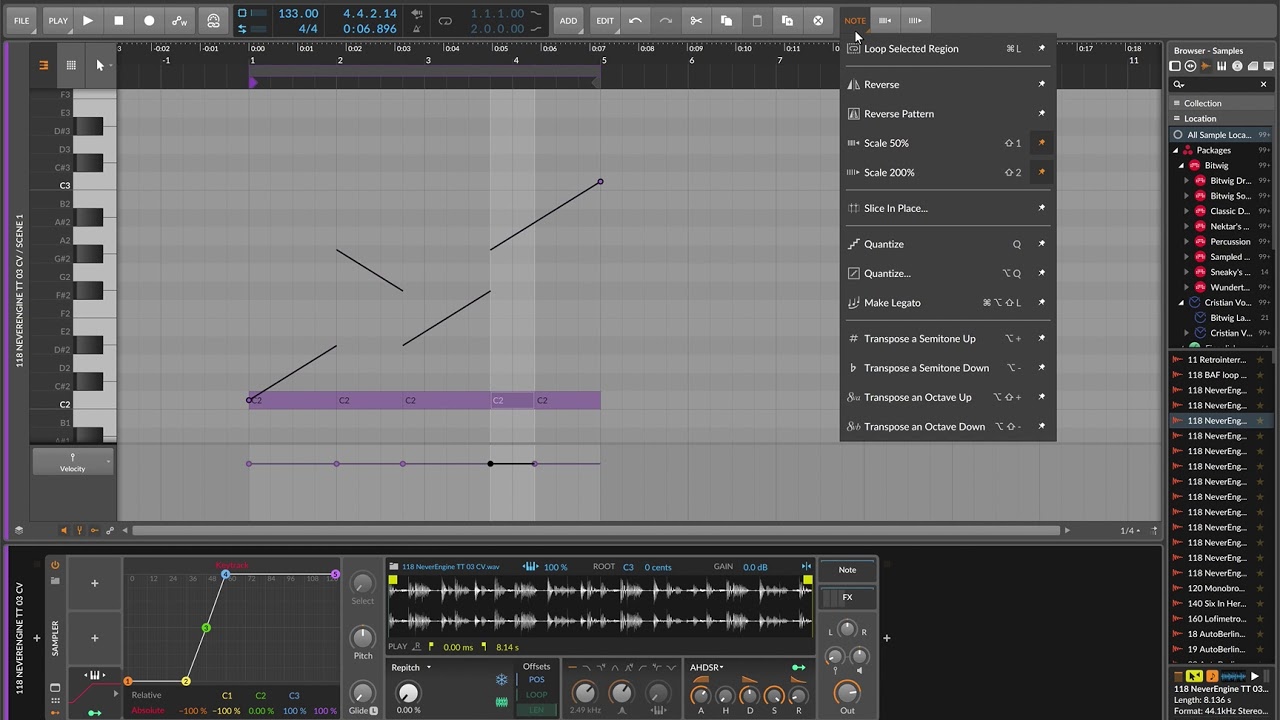Click the redo arrow icon
Screen dimensions: 1280x720
[x=665, y=20]
